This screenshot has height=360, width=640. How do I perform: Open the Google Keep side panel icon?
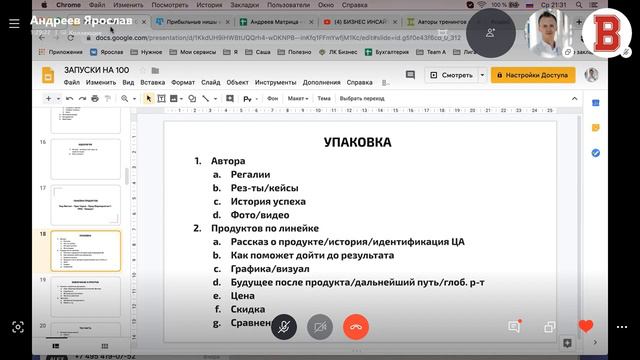pyautogui.click(x=596, y=128)
